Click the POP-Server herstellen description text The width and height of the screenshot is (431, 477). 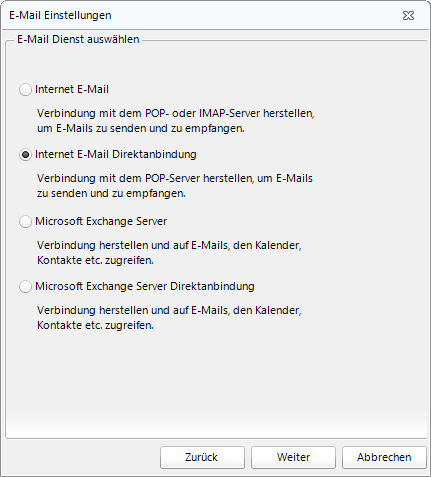click(x=175, y=178)
